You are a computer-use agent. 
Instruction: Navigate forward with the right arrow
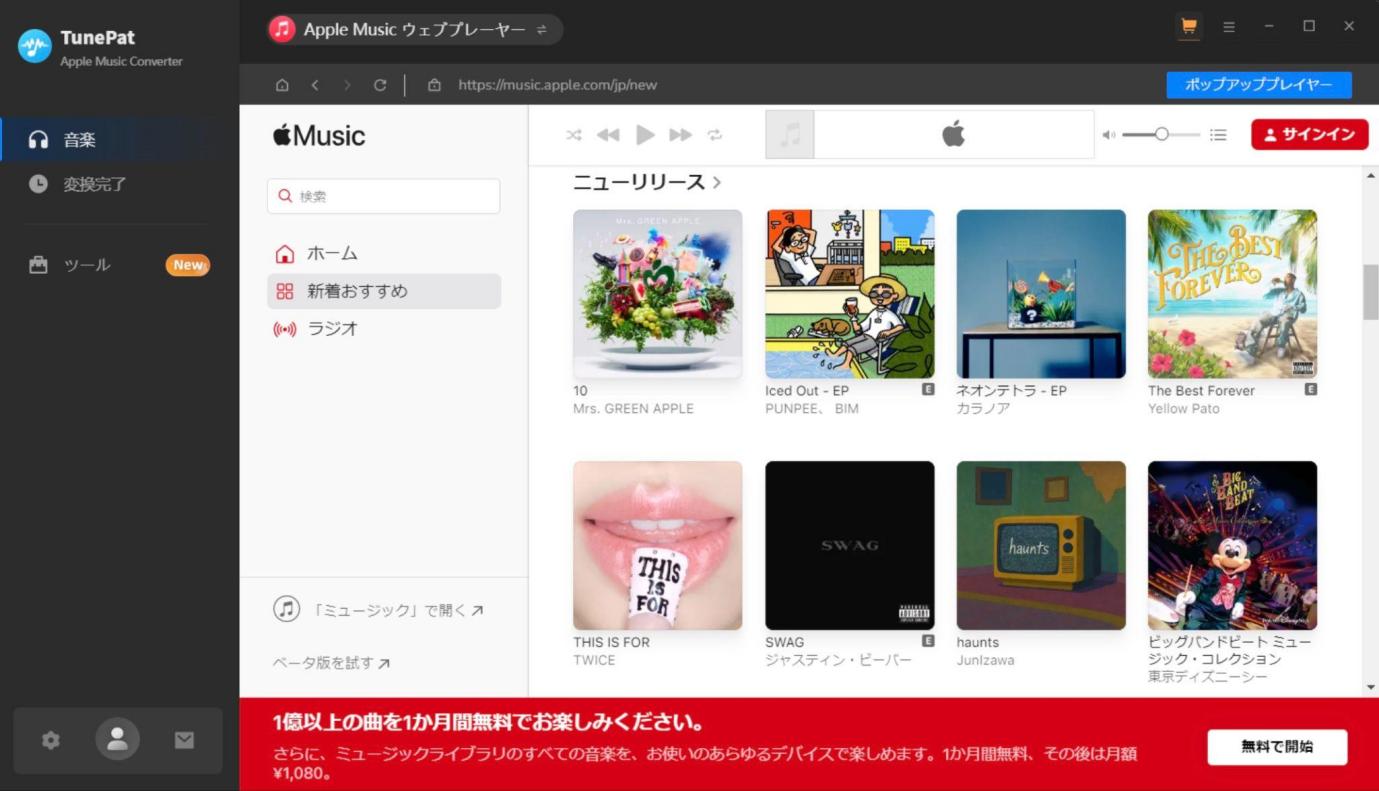pos(347,85)
